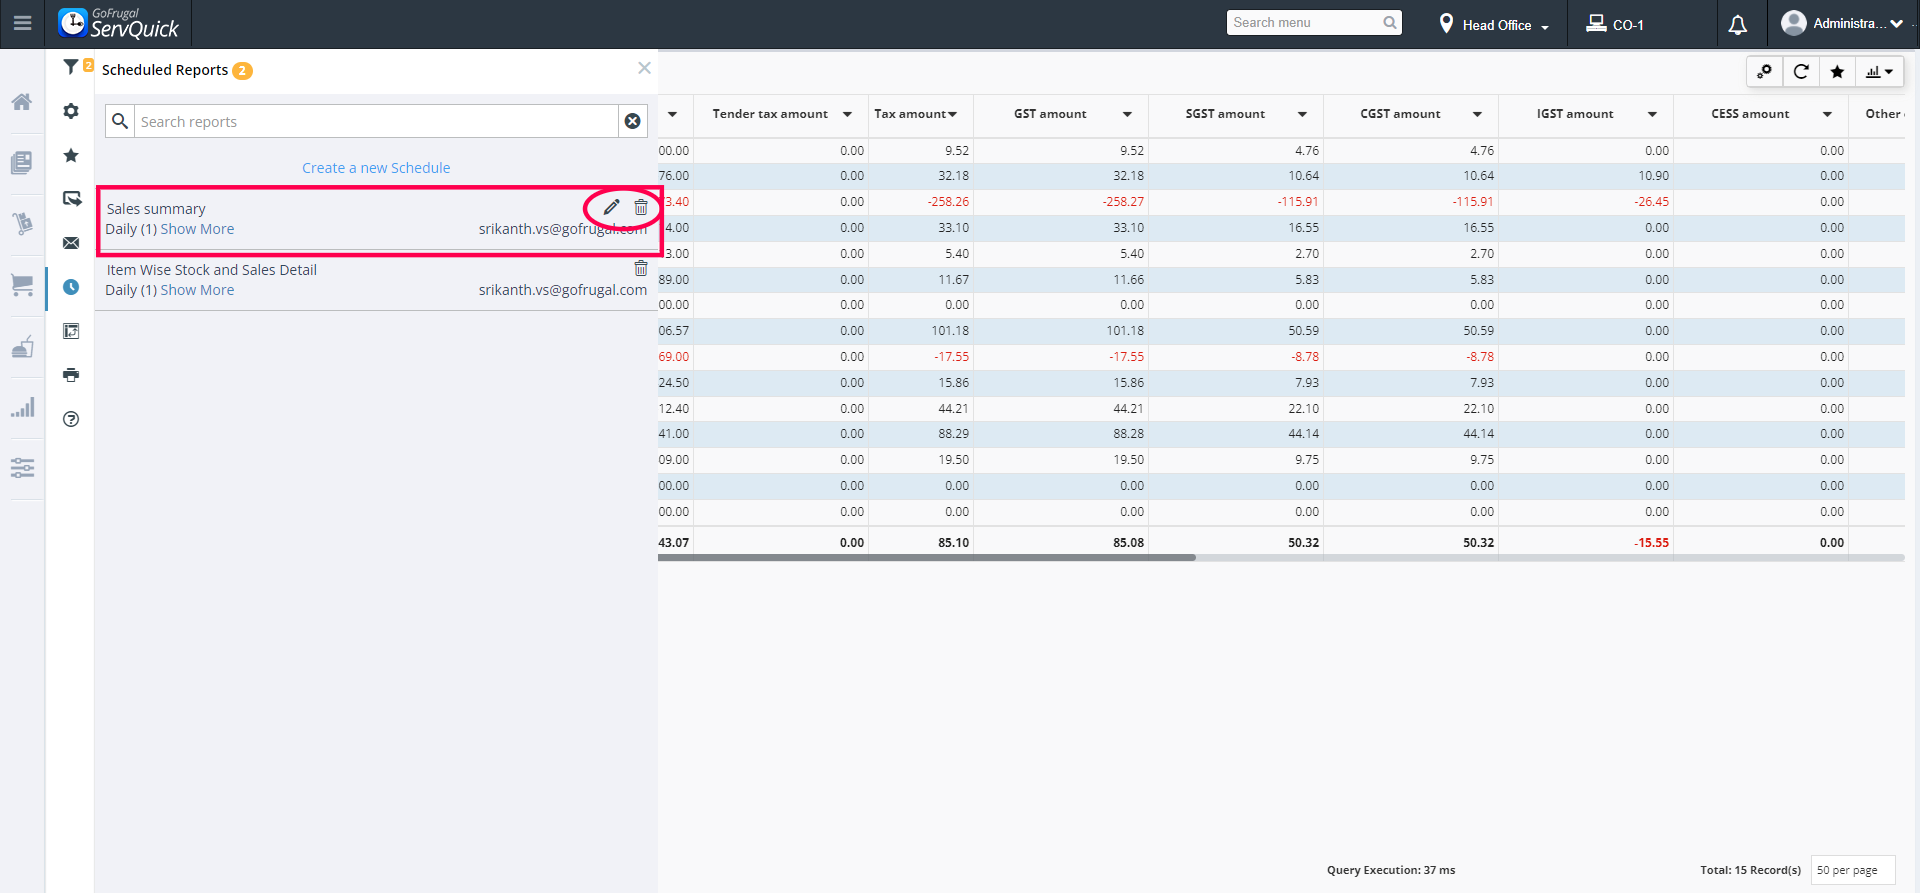Show favorite reports via the star sidebar icon
This screenshot has width=1920, height=893.
click(71, 155)
